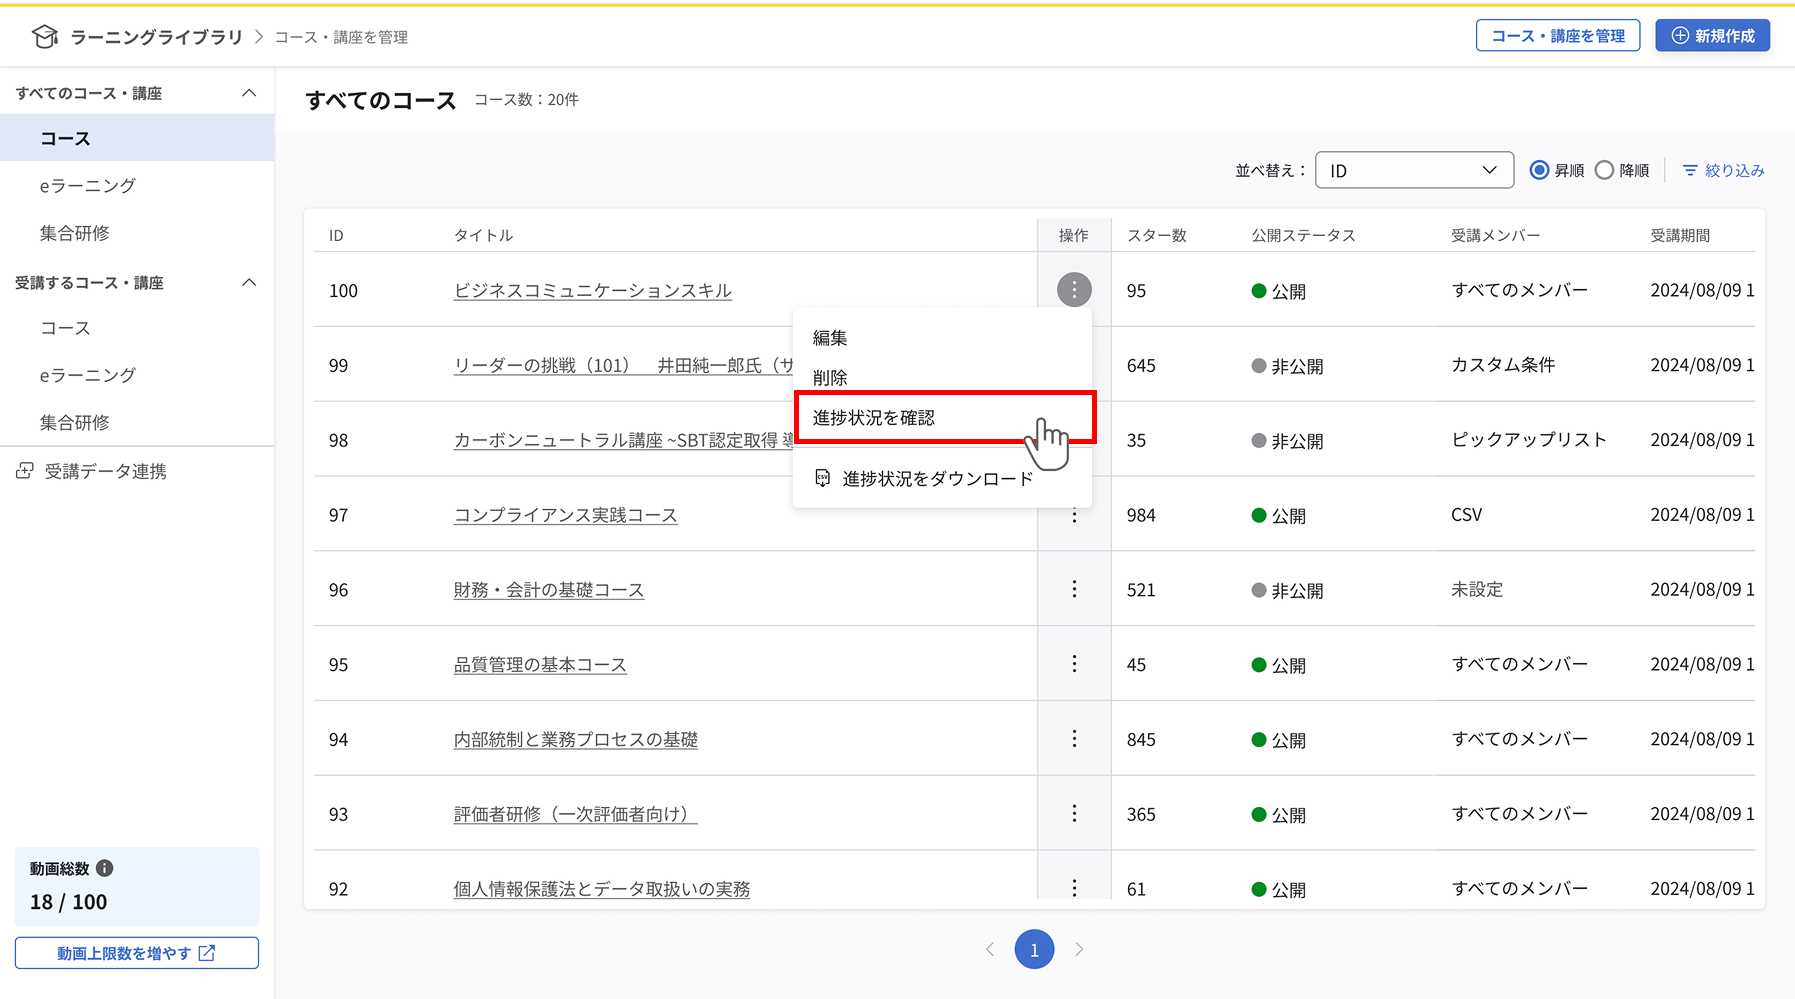Select 集合研修 under 受講するコース・講座
This screenshot has height=999, width=1795.
(75, 423)
